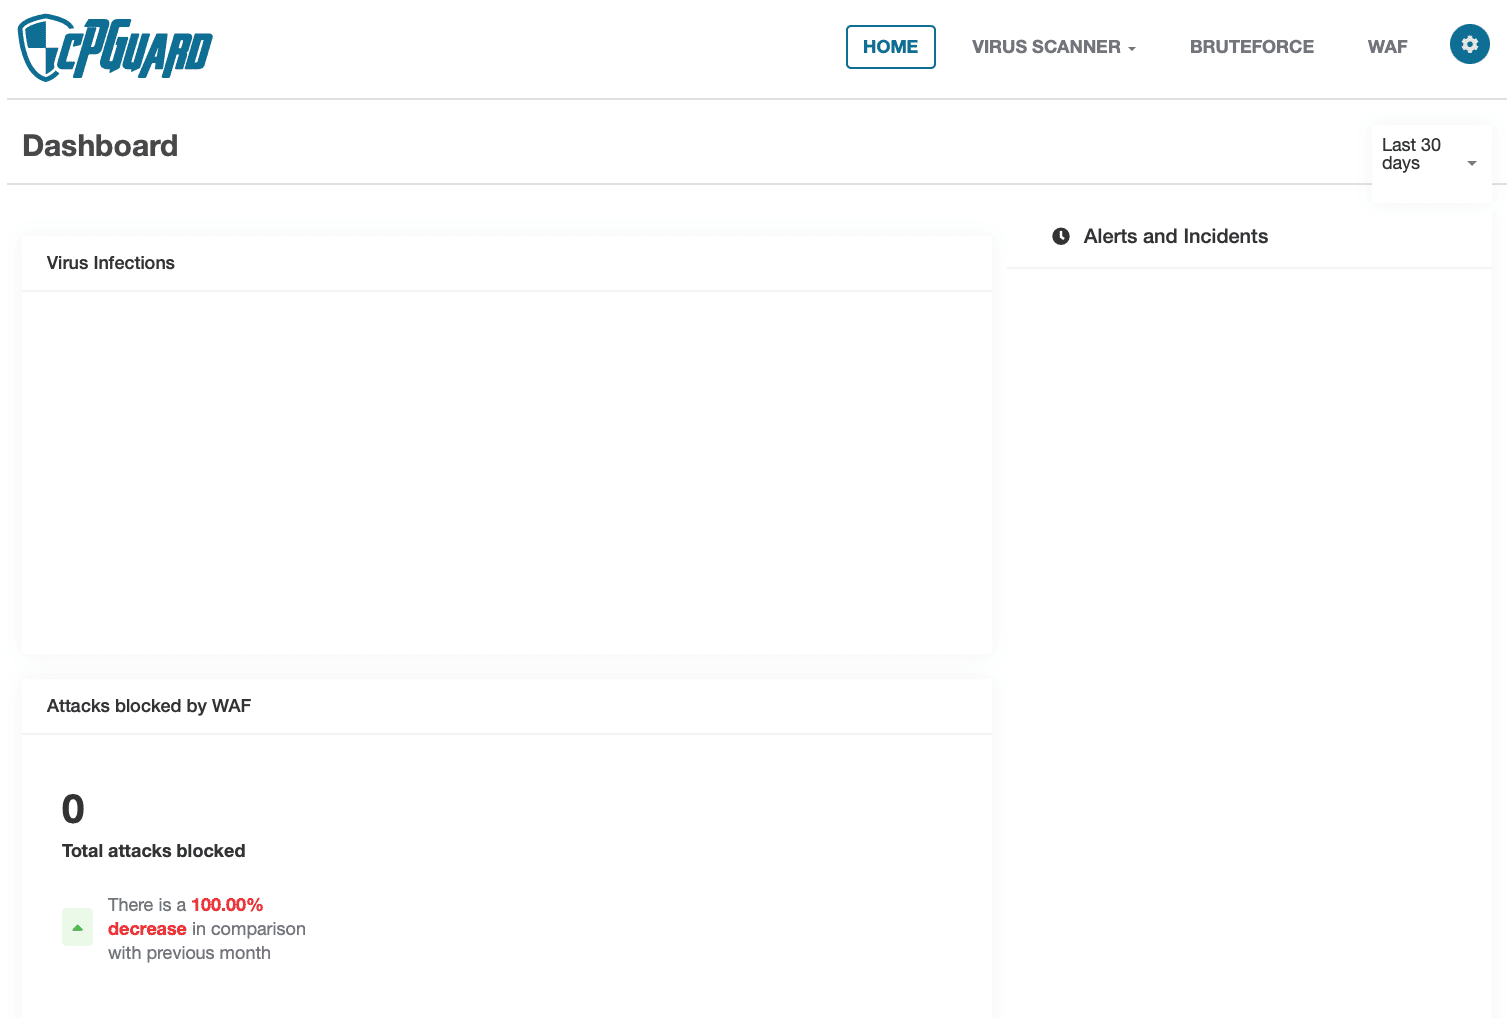Click the zero attack counter digit
This screenshot has width=1508, height=1018.
72,809
